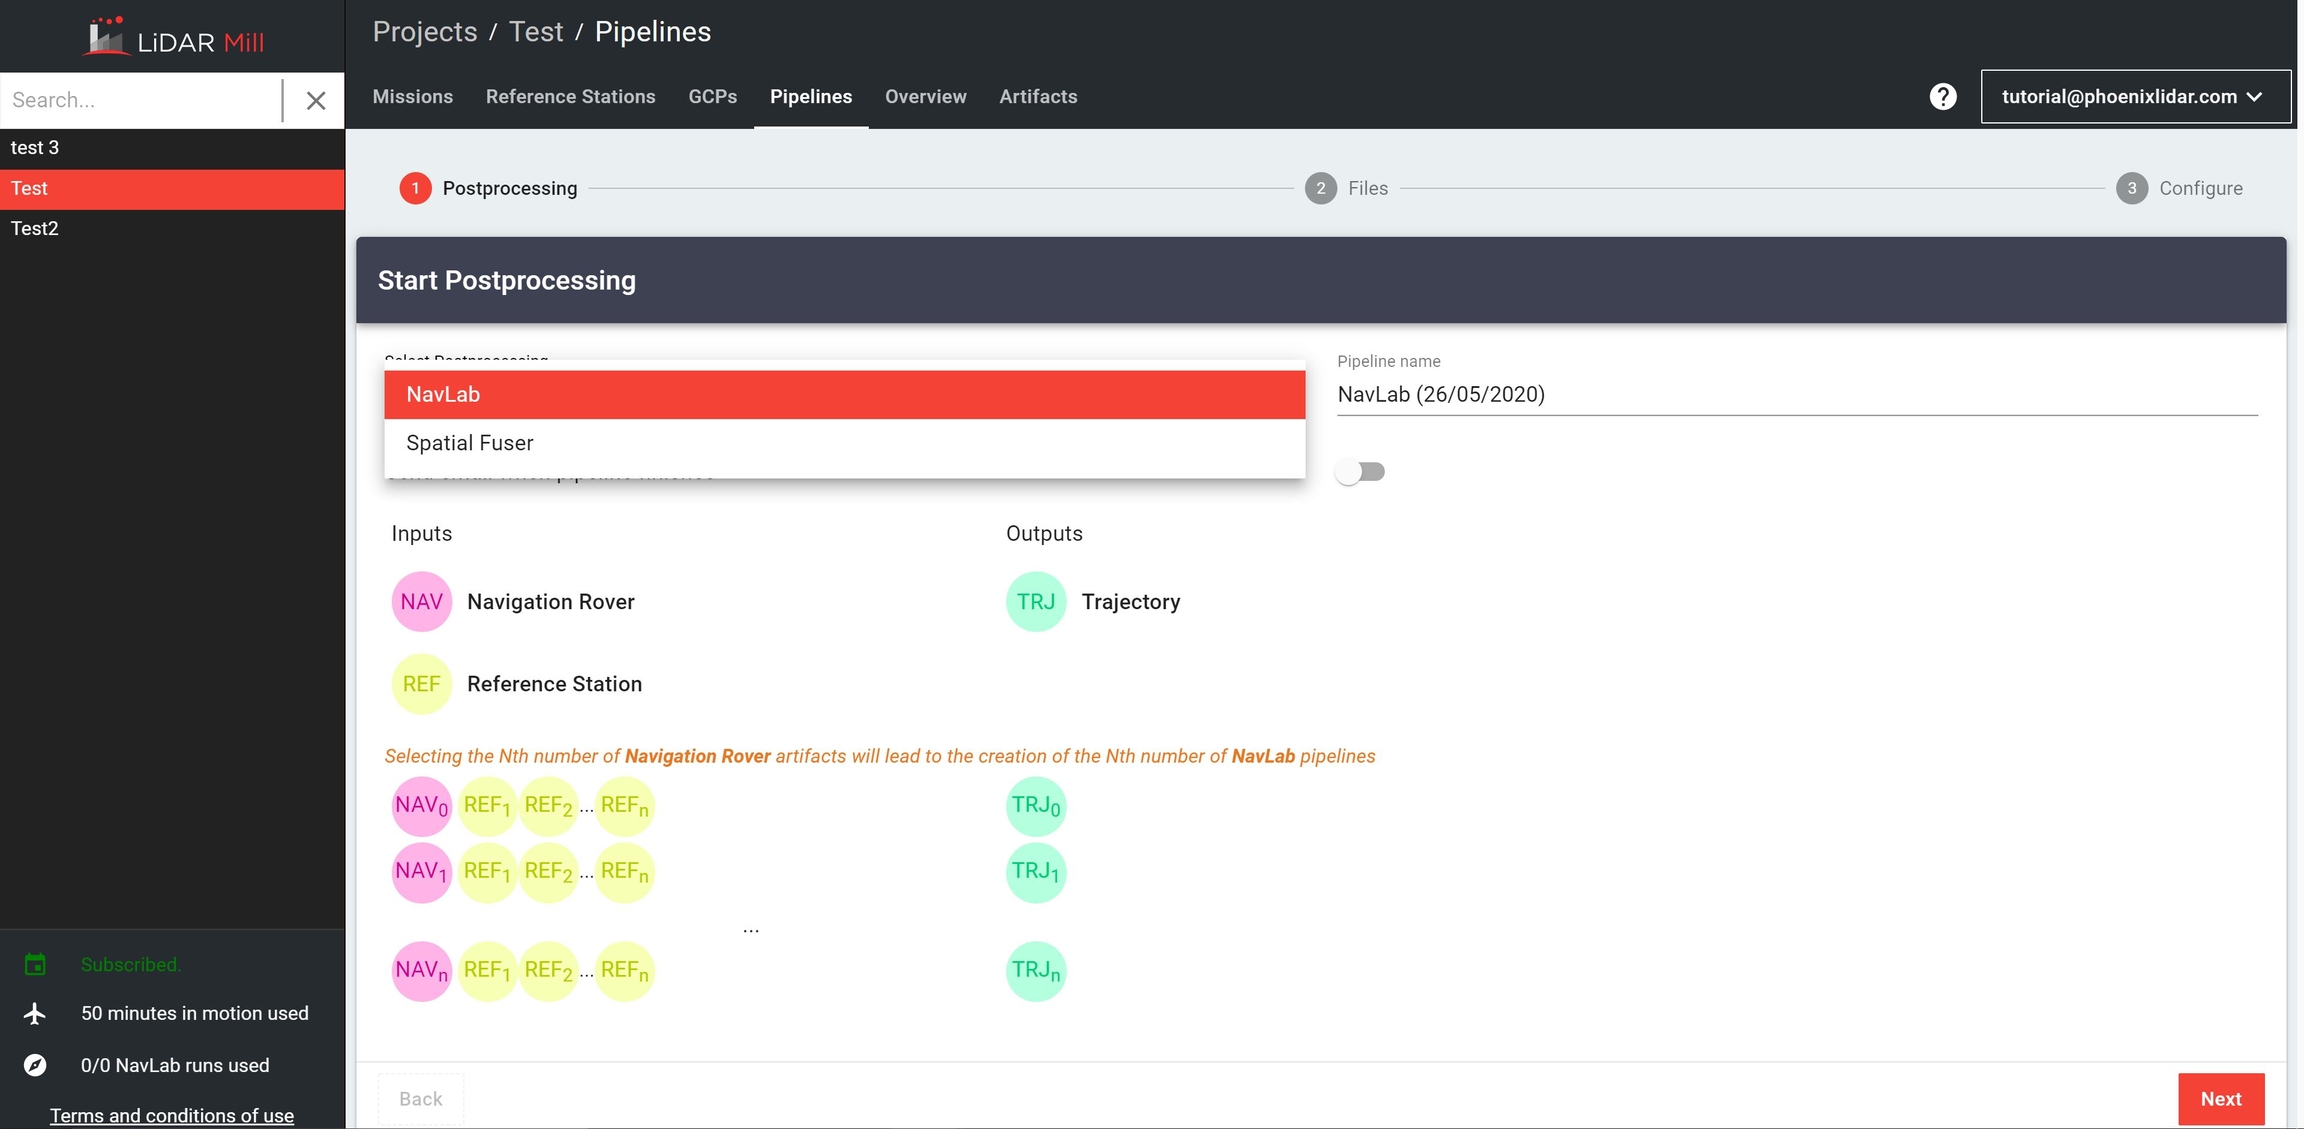Image resolution: width=2304 pixels, height=1129 pixels.
Task: Switch to the Missions tab
Action: (412, 97)
